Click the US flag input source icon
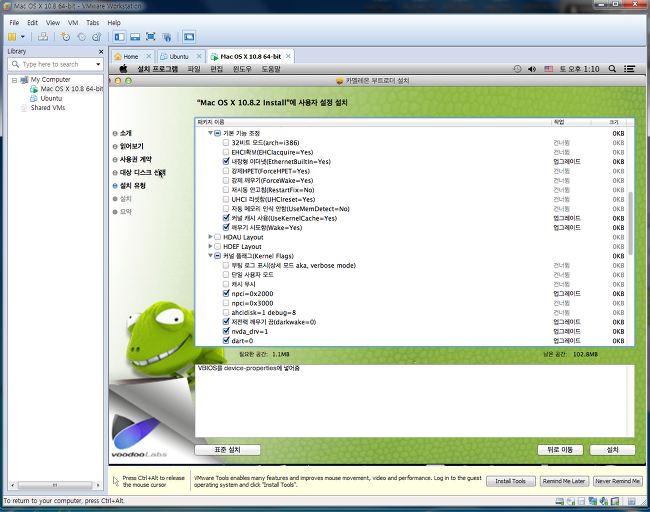The image size is (650, 512). coord(548,69)
